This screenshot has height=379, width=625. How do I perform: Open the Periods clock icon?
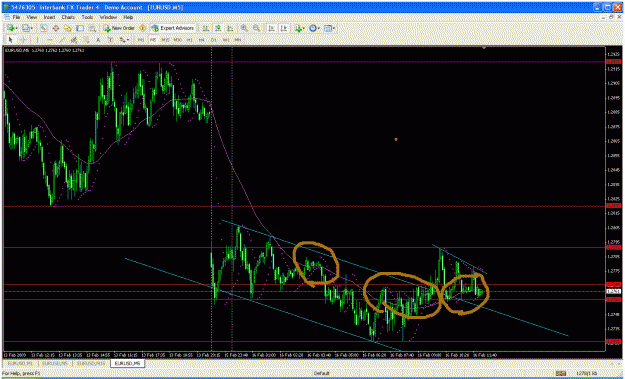click(313, 28)
